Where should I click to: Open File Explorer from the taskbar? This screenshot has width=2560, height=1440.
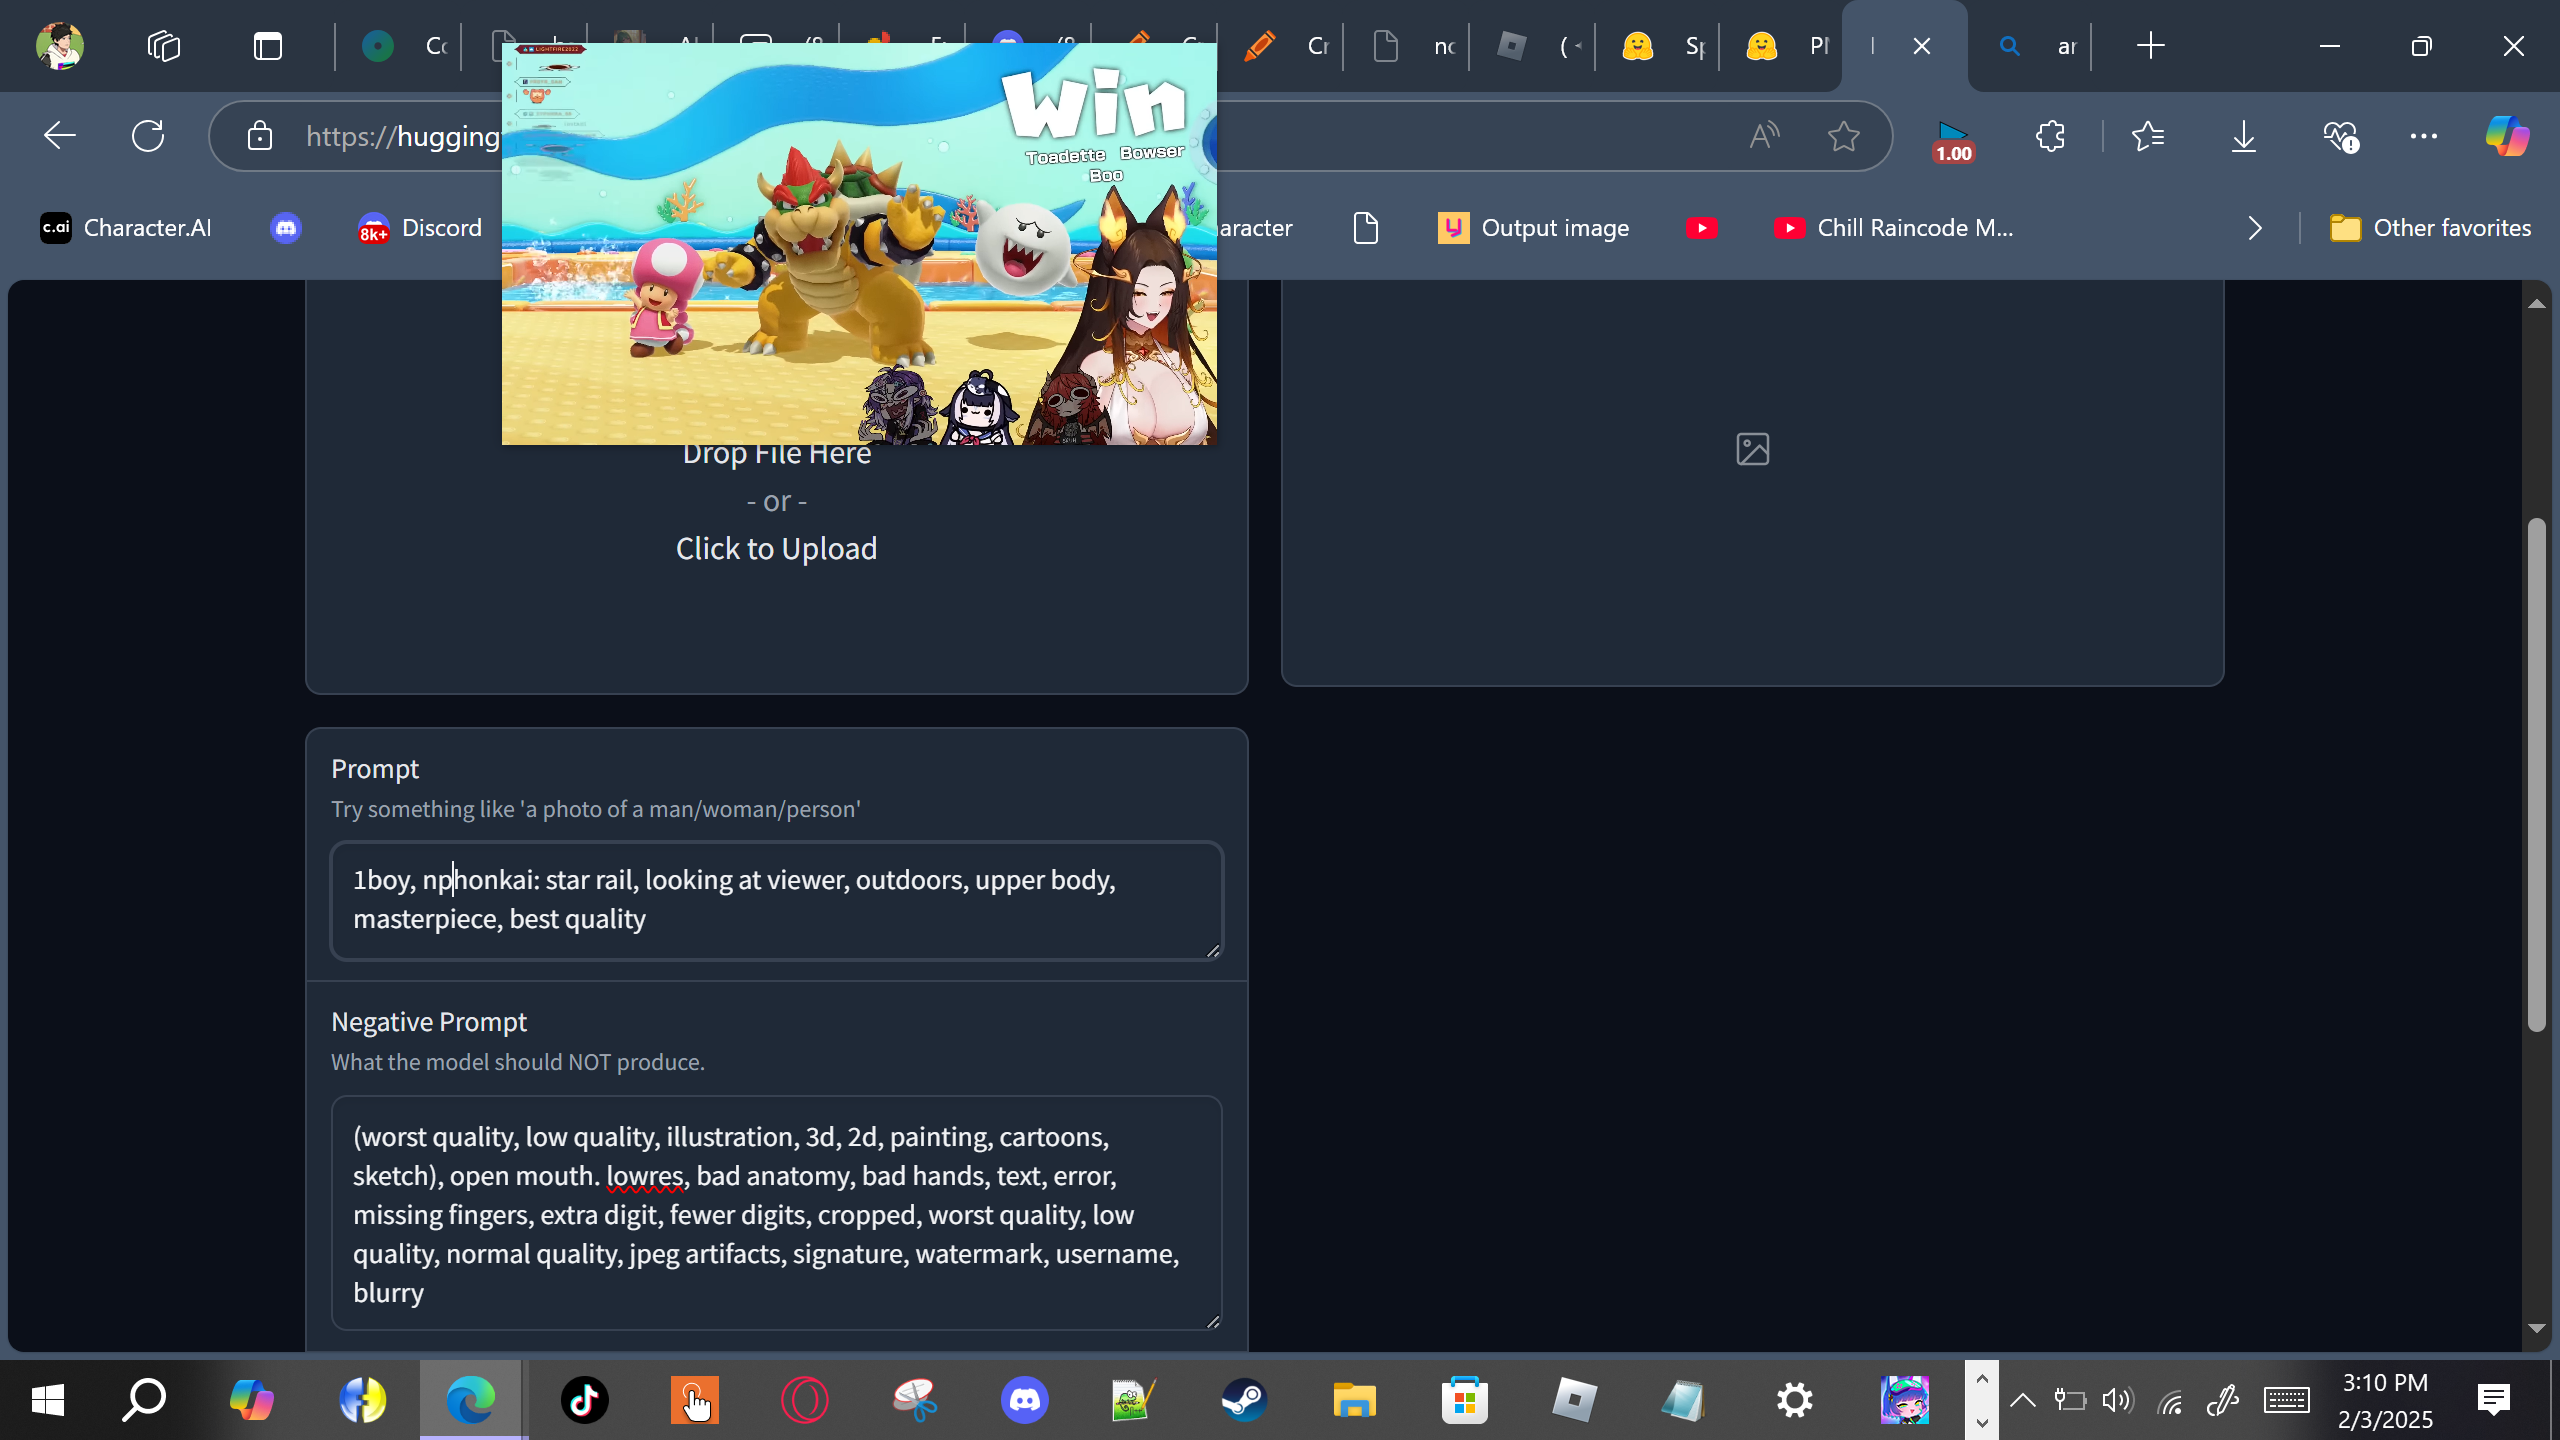coord(1355,1400)
